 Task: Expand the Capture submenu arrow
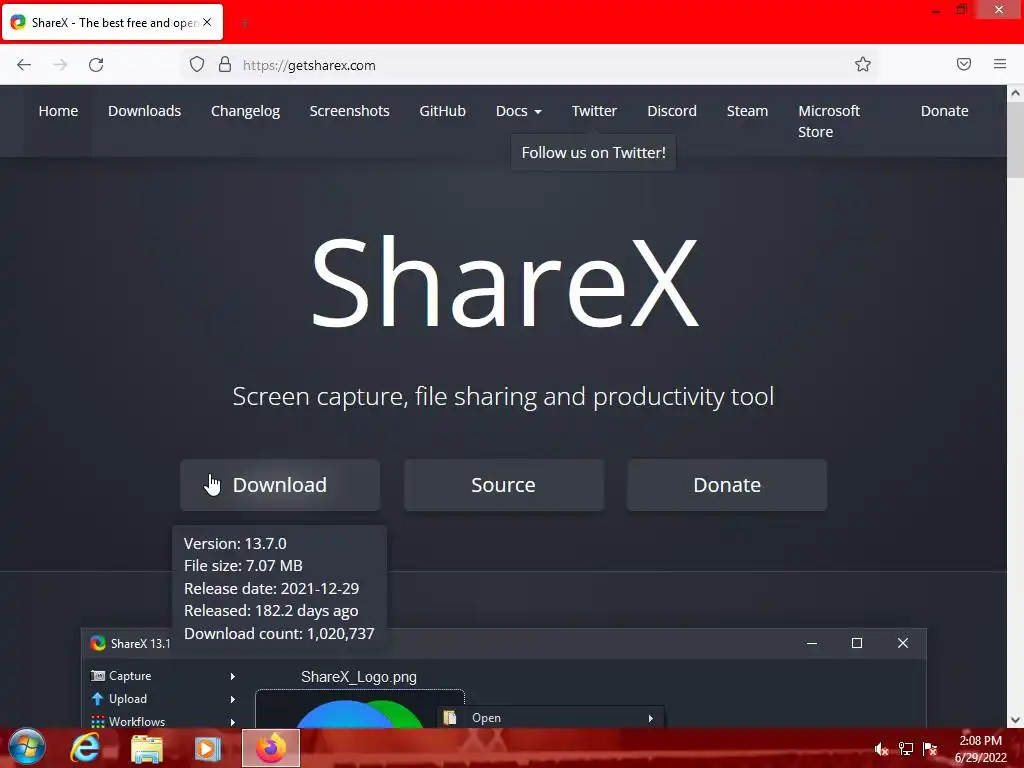tap(232, 676)
